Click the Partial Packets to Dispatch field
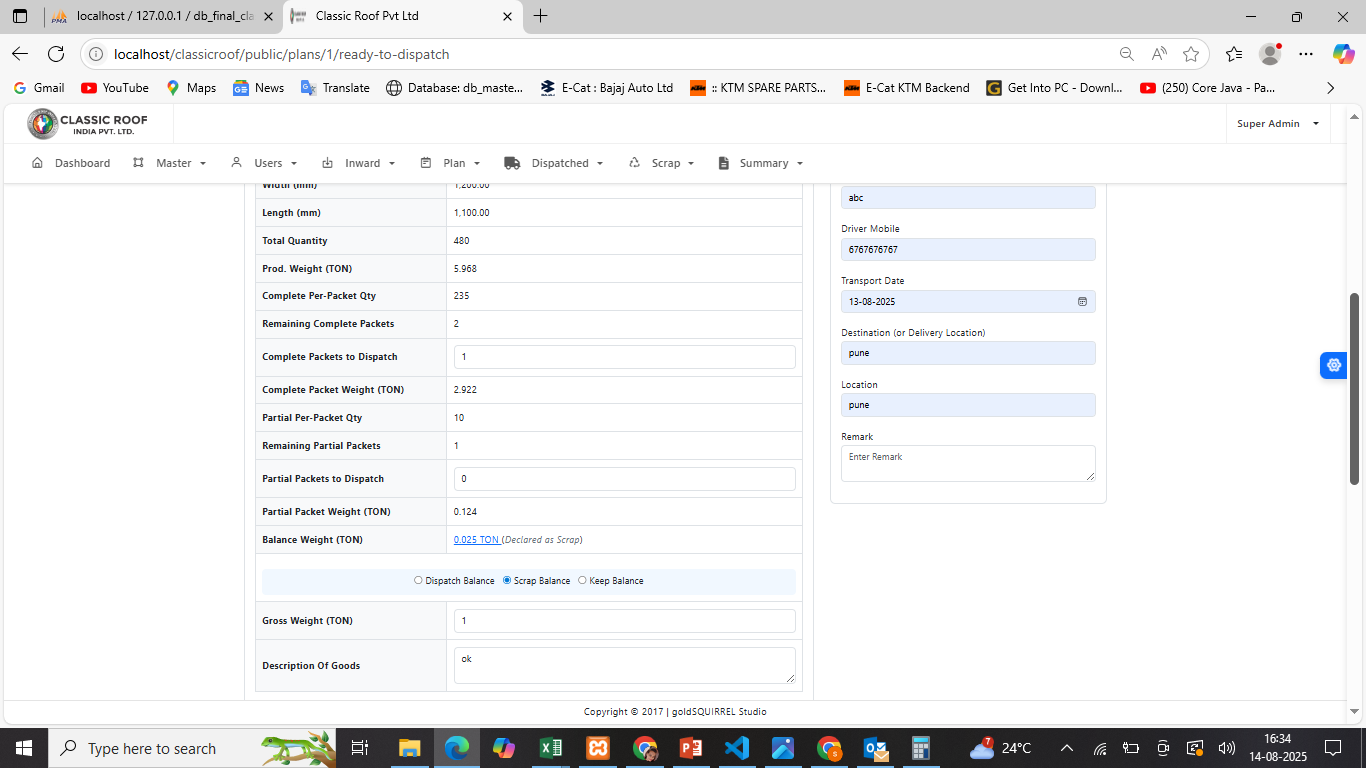Screen dimensions: 1366x768 pos(625,479)
